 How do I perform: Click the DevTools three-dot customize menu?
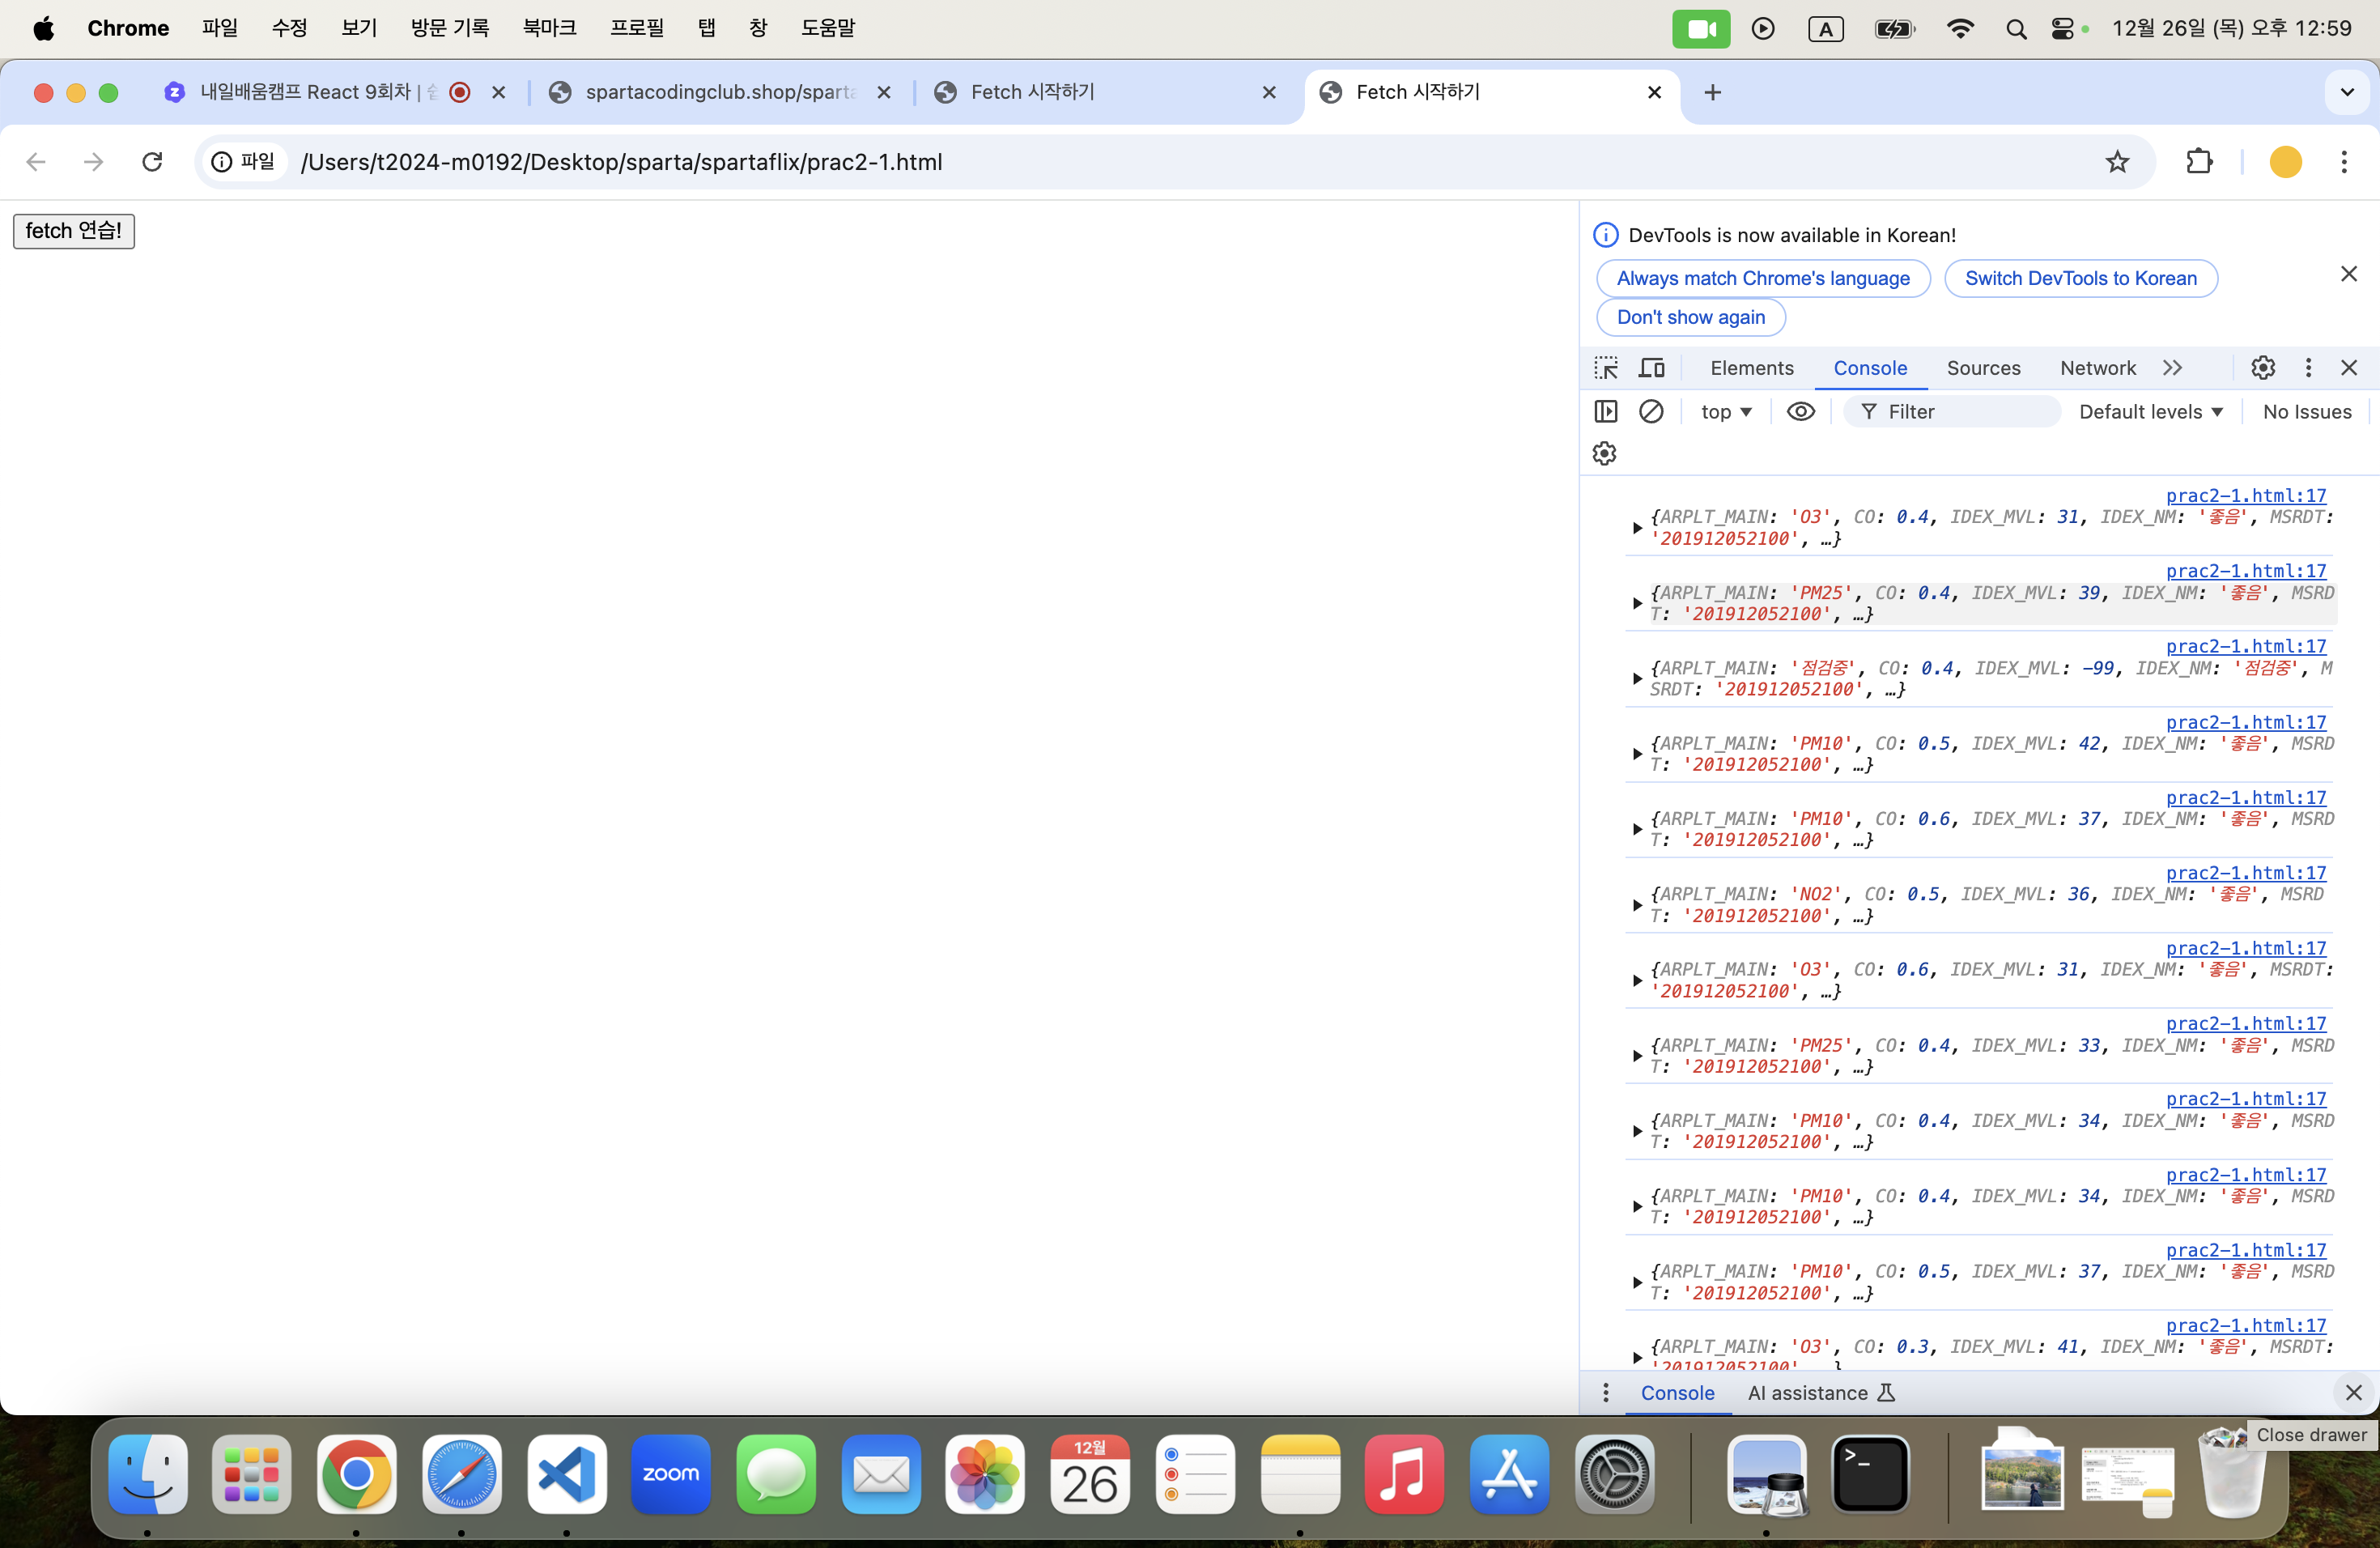(x=2308, y=368)
